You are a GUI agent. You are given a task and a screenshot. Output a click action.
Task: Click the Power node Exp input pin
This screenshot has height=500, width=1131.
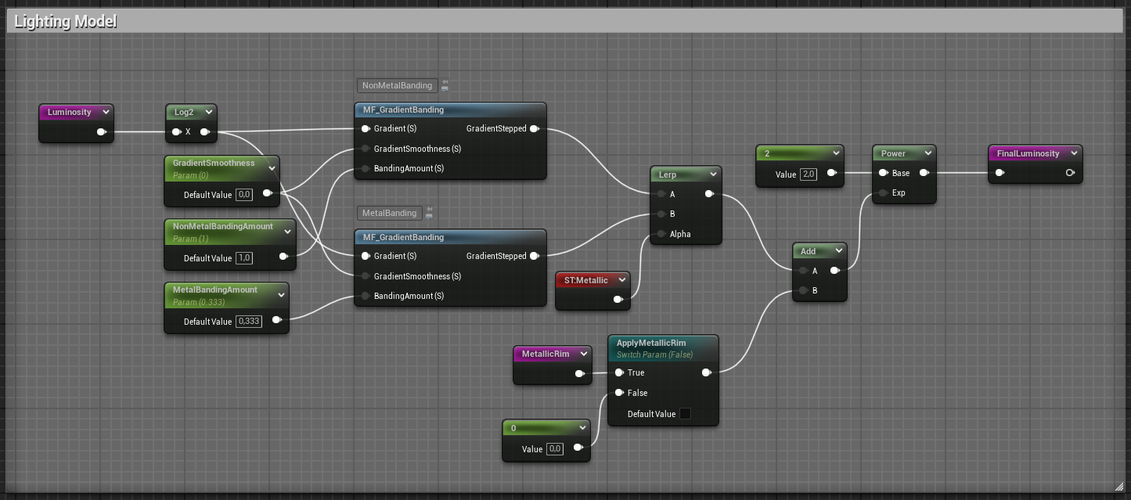tap(882, 193)
